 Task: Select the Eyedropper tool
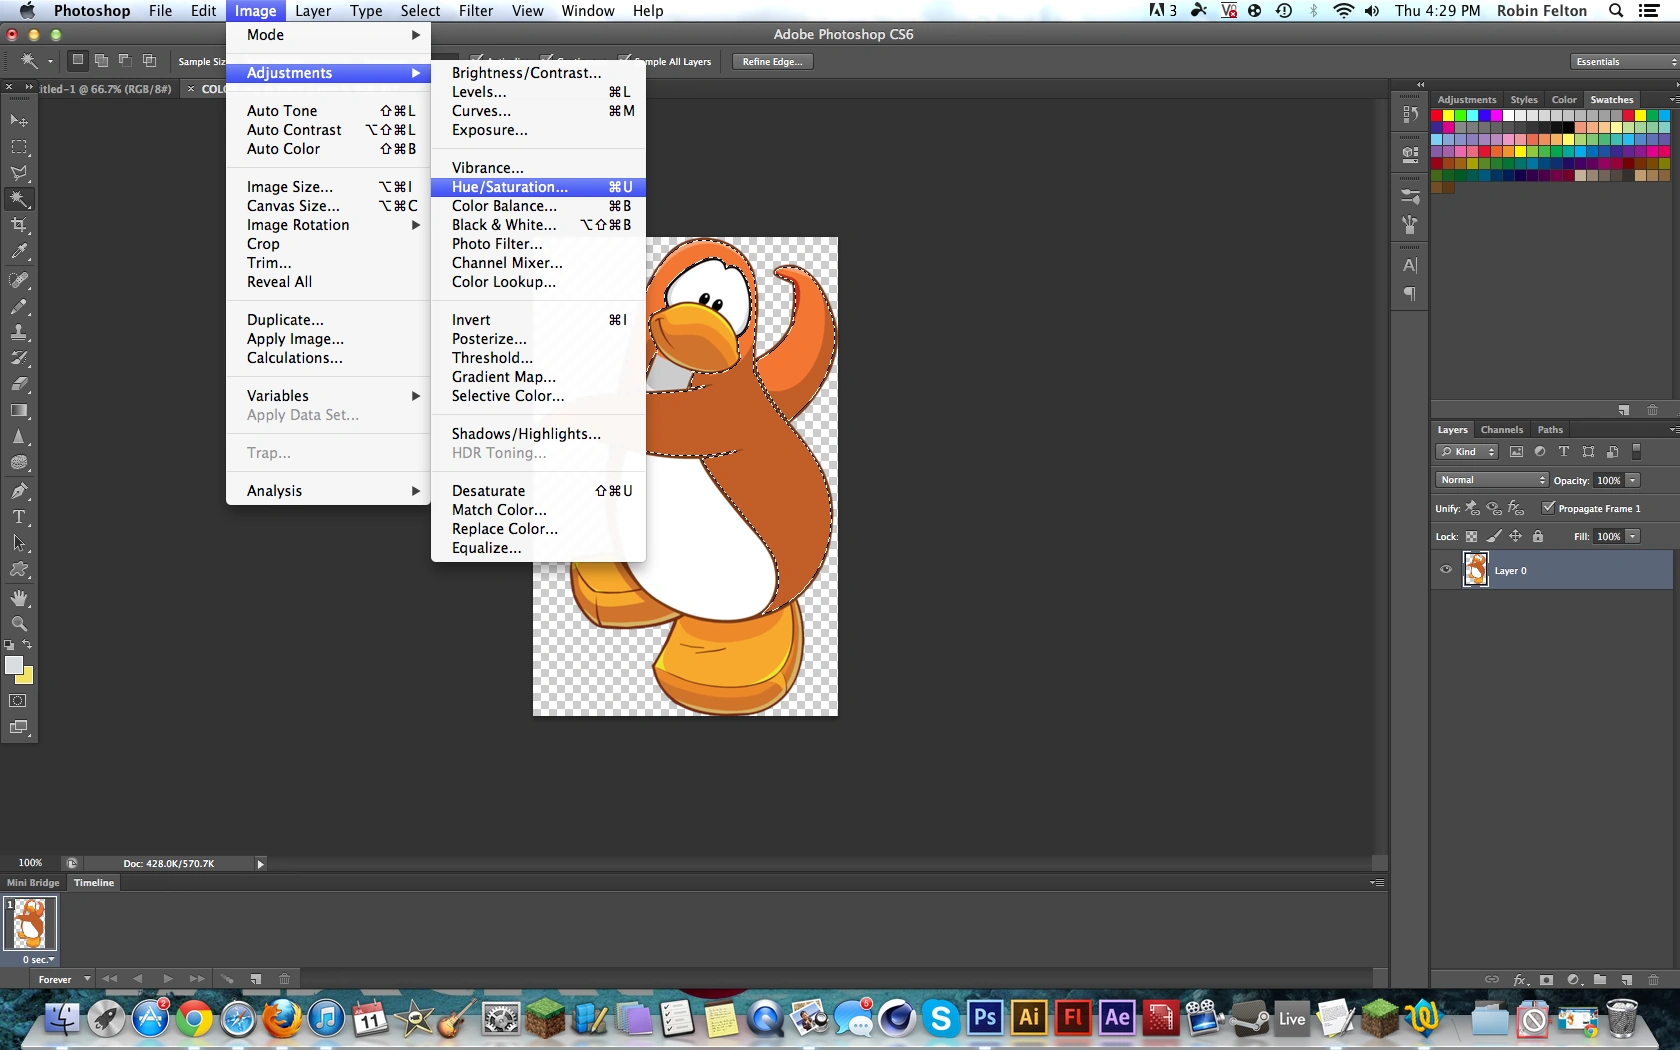[x=19, y=252]
